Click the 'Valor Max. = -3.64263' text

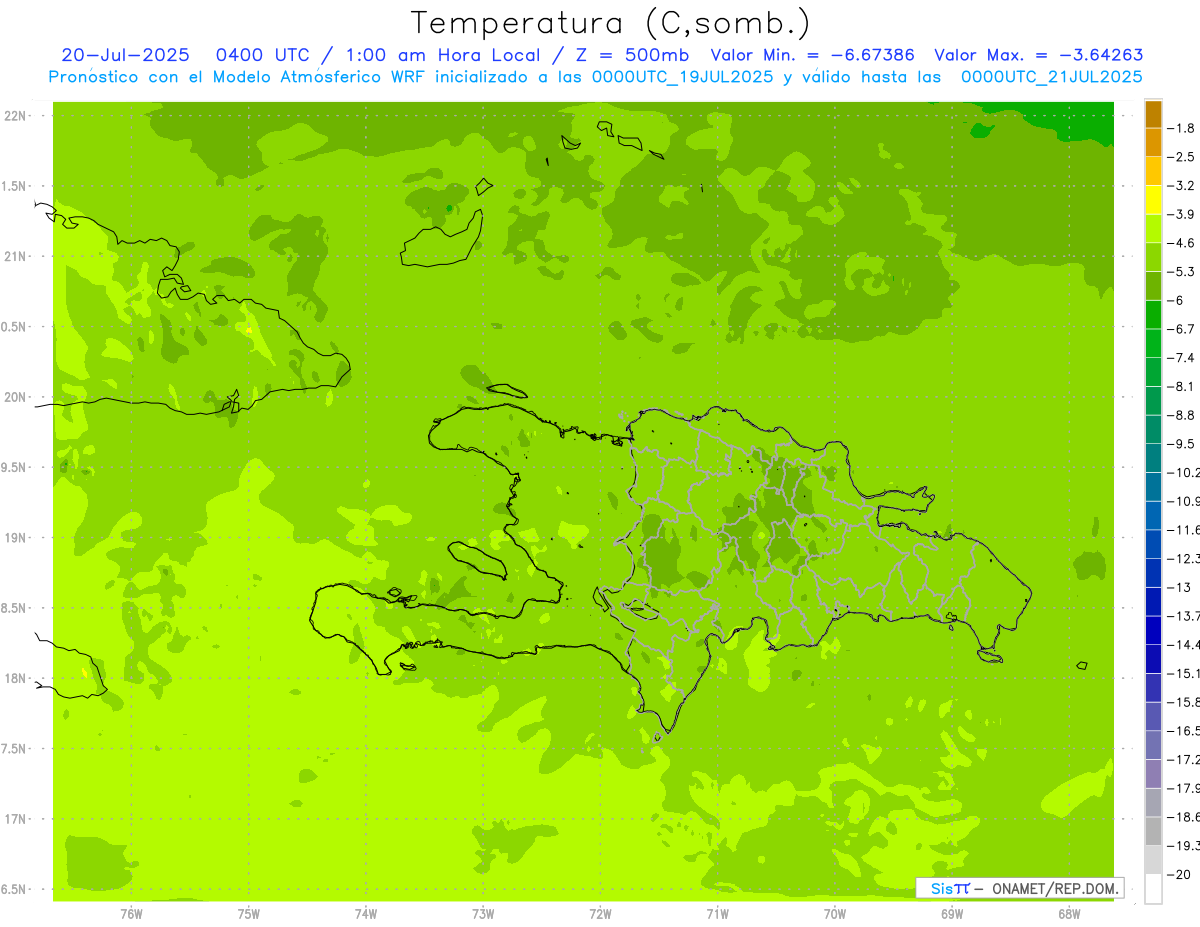(x=1038, y=55)
